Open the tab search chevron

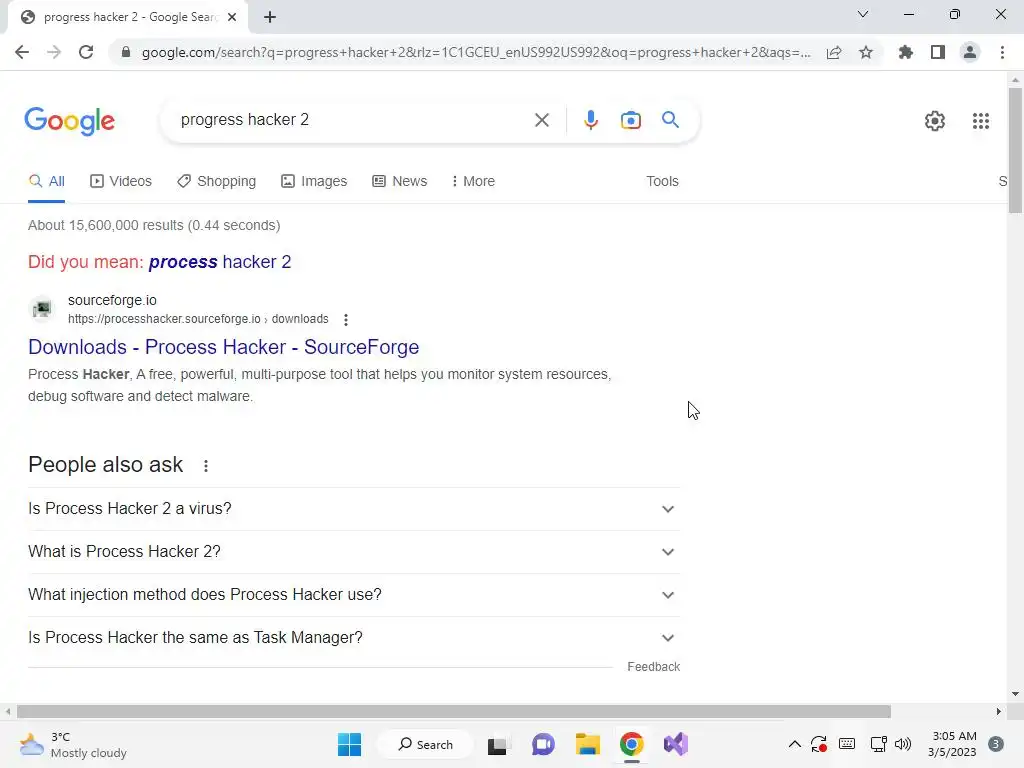coord(863,14)
